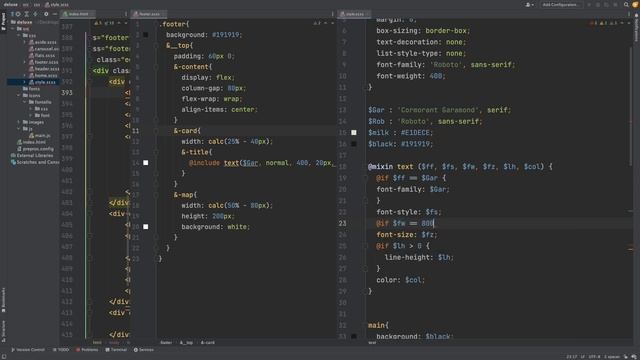Expand the footer.scss tree node

(x=24, y=62)
